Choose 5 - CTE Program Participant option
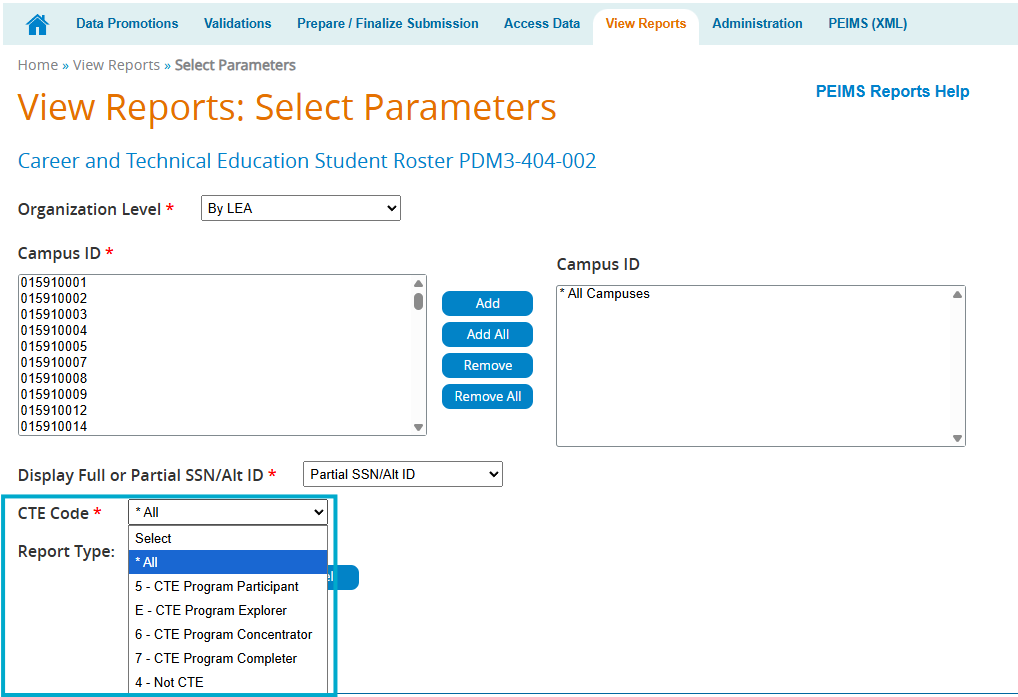Viewport: 1018px width, 697px height. pyautogui.click(x=216, y=586)
